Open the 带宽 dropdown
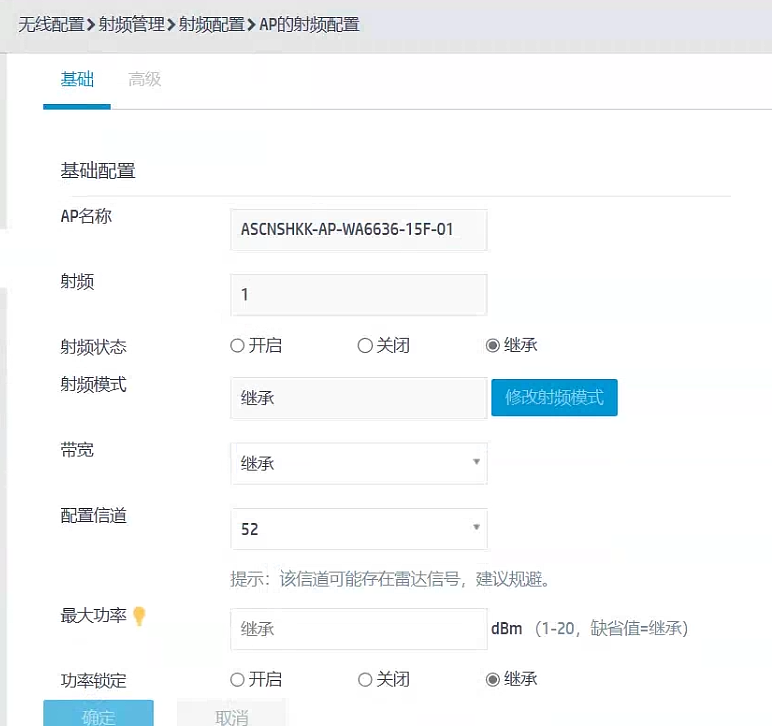The width and height of the screenshot is (772, 726). pyautogui.click(x=359, y=463)
